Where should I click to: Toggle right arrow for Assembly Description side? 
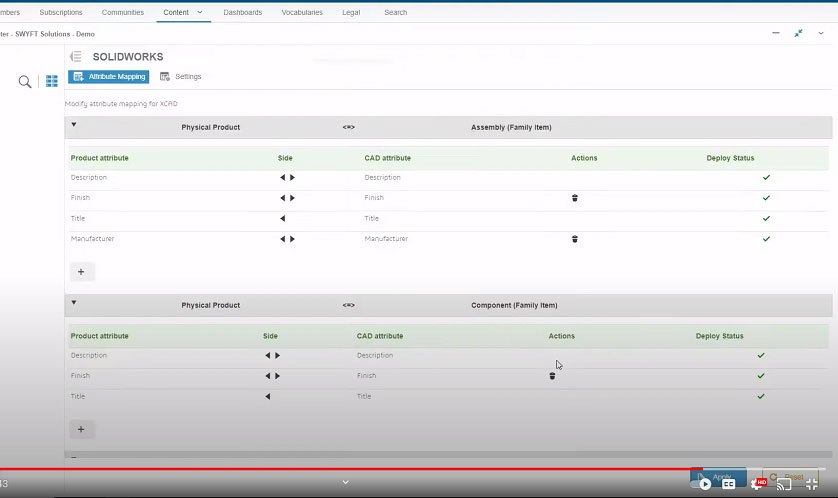[x=292, y=177]
